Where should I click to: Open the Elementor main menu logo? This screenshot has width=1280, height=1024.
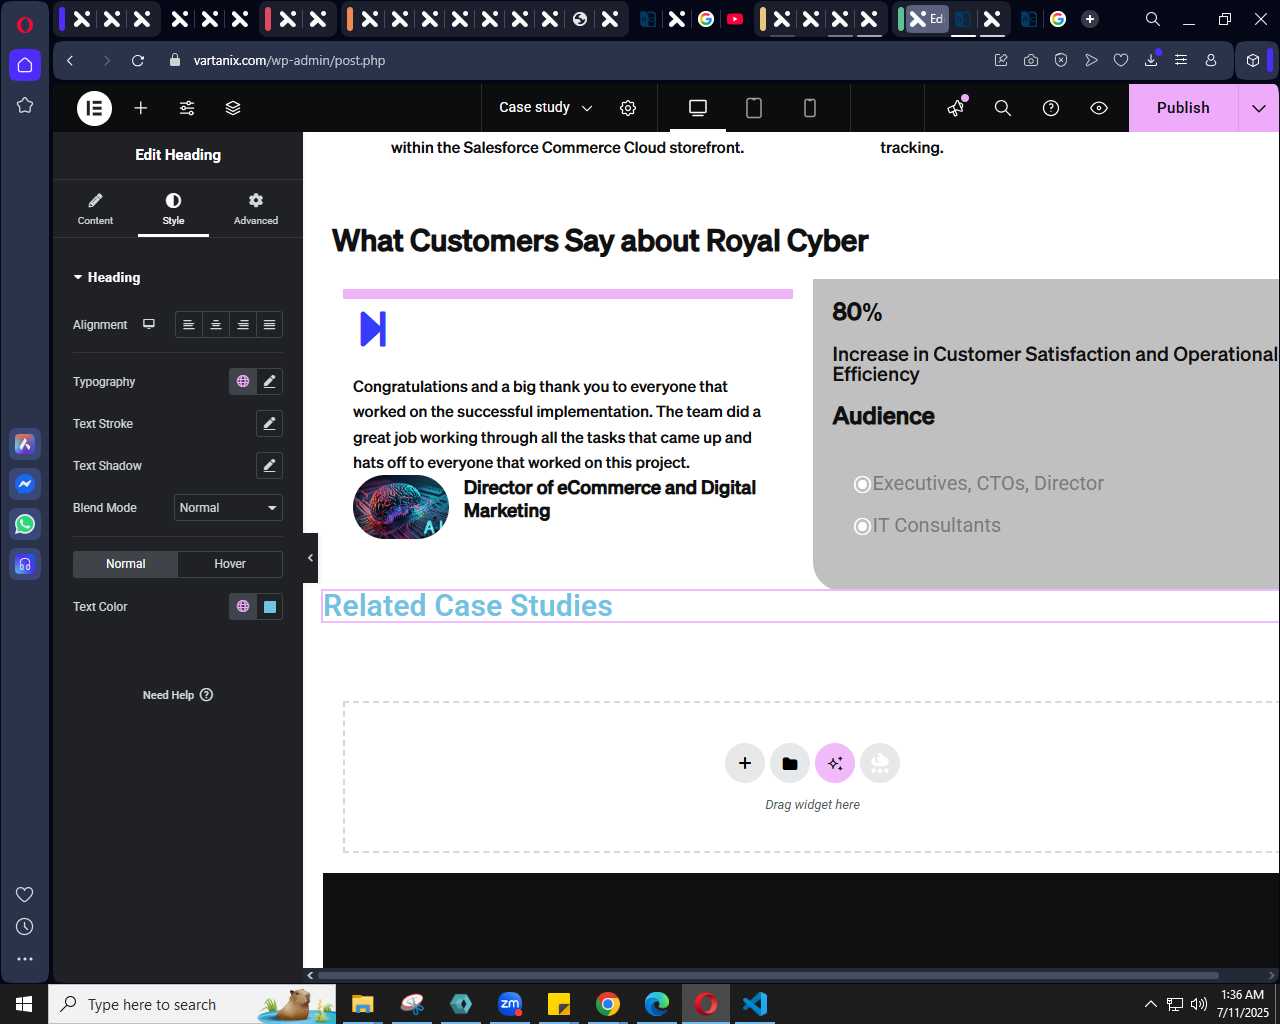(x=95, y=108)
